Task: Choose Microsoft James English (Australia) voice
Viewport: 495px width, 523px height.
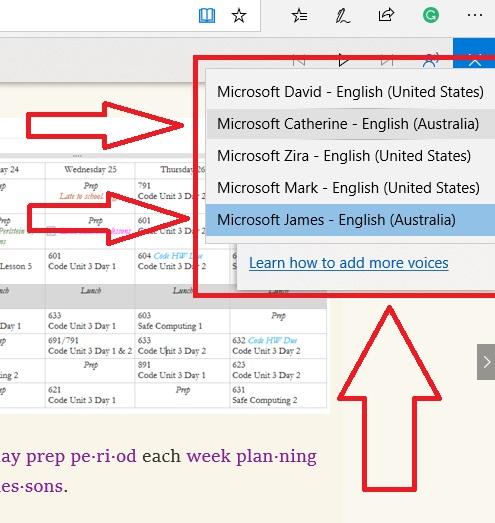Action: point(350,220)
